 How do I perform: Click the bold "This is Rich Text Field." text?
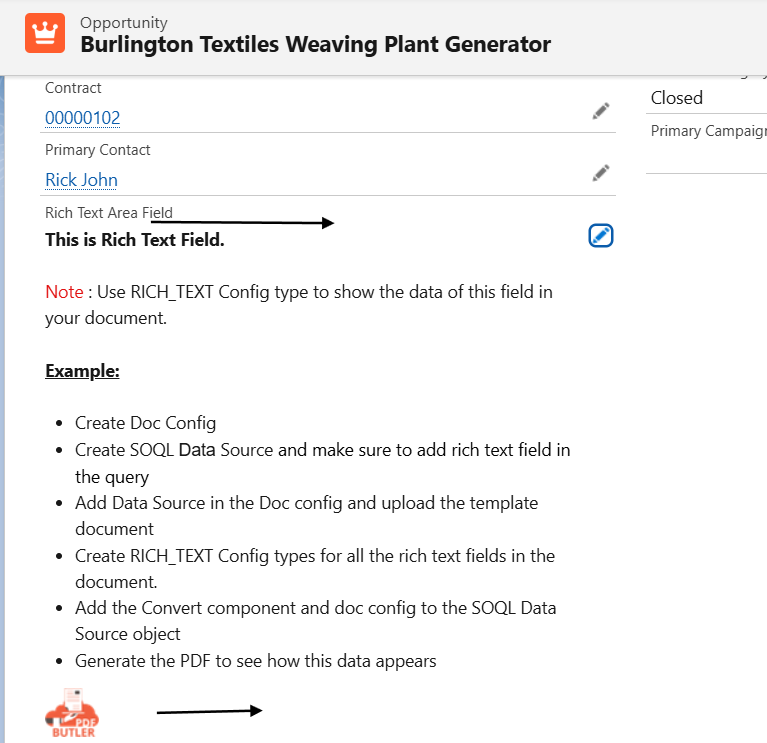135,240
